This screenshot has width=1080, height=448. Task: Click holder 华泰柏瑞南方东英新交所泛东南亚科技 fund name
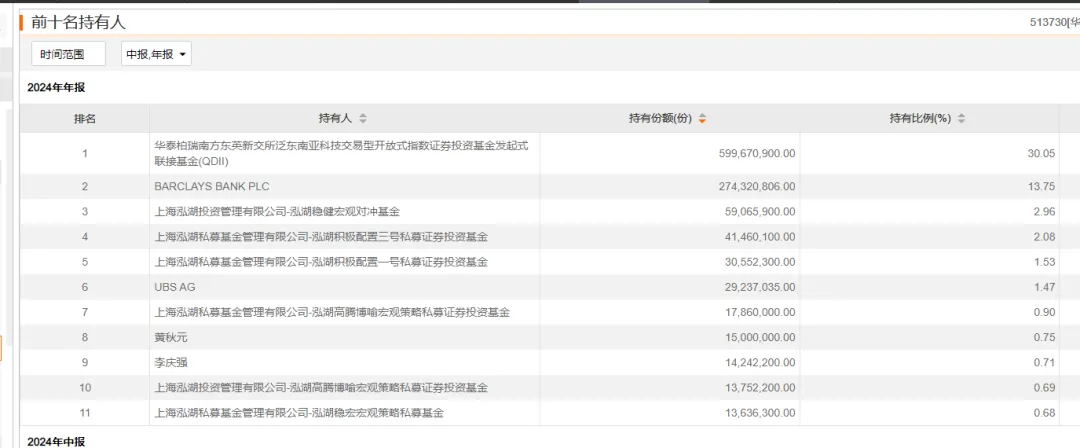coord(342,154)
